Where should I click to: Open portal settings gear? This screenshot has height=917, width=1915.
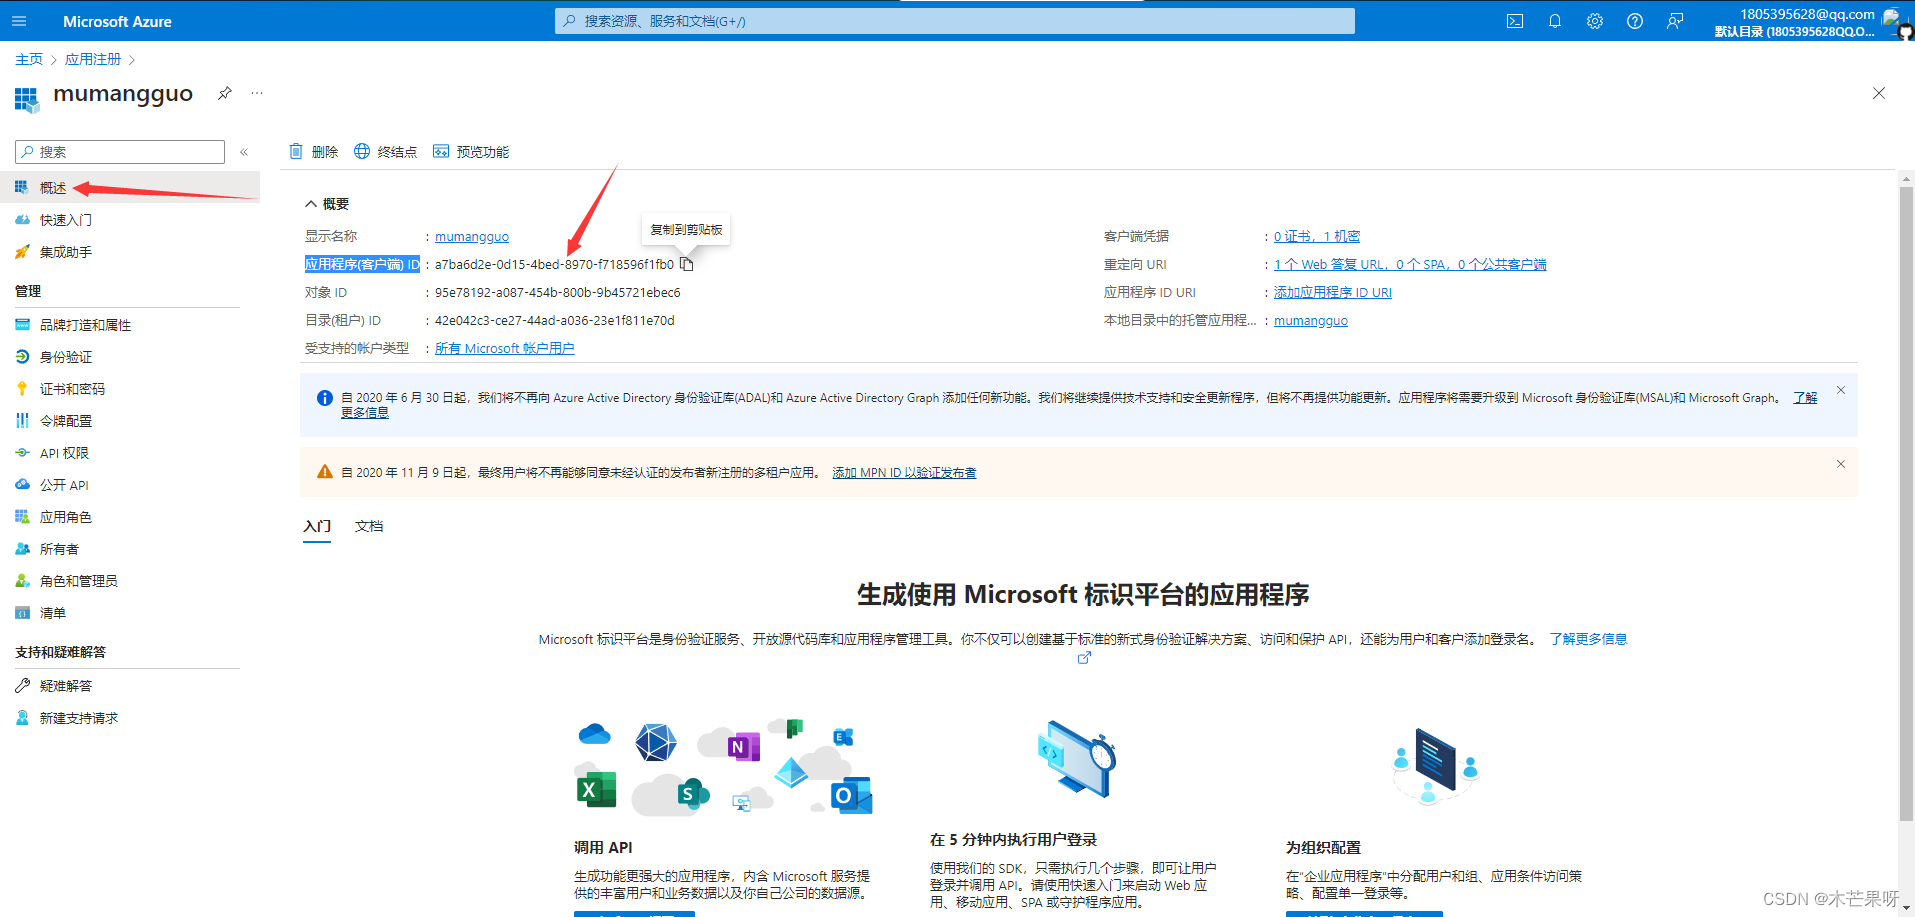tap(1595, 21)
